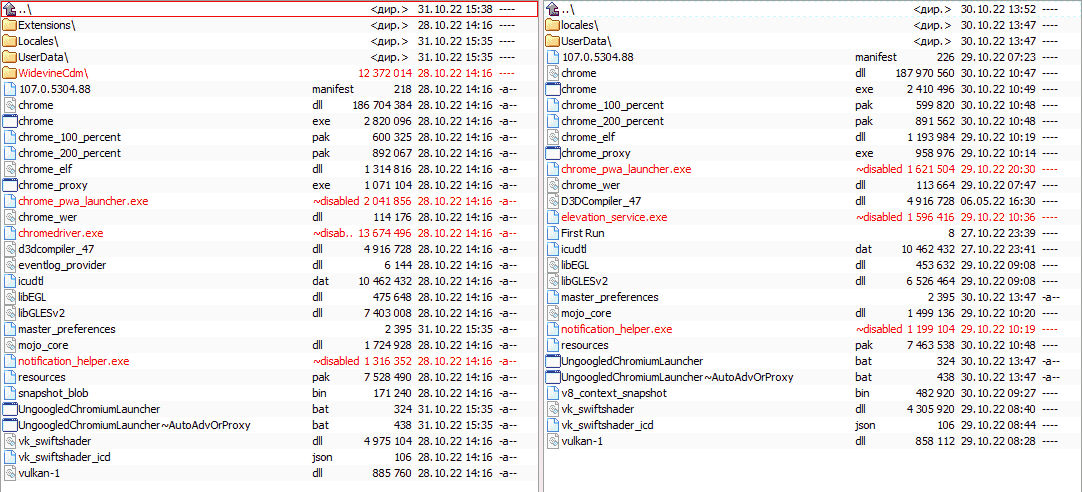Click vulkan-1 dll icon in left panel

point(10,473)
